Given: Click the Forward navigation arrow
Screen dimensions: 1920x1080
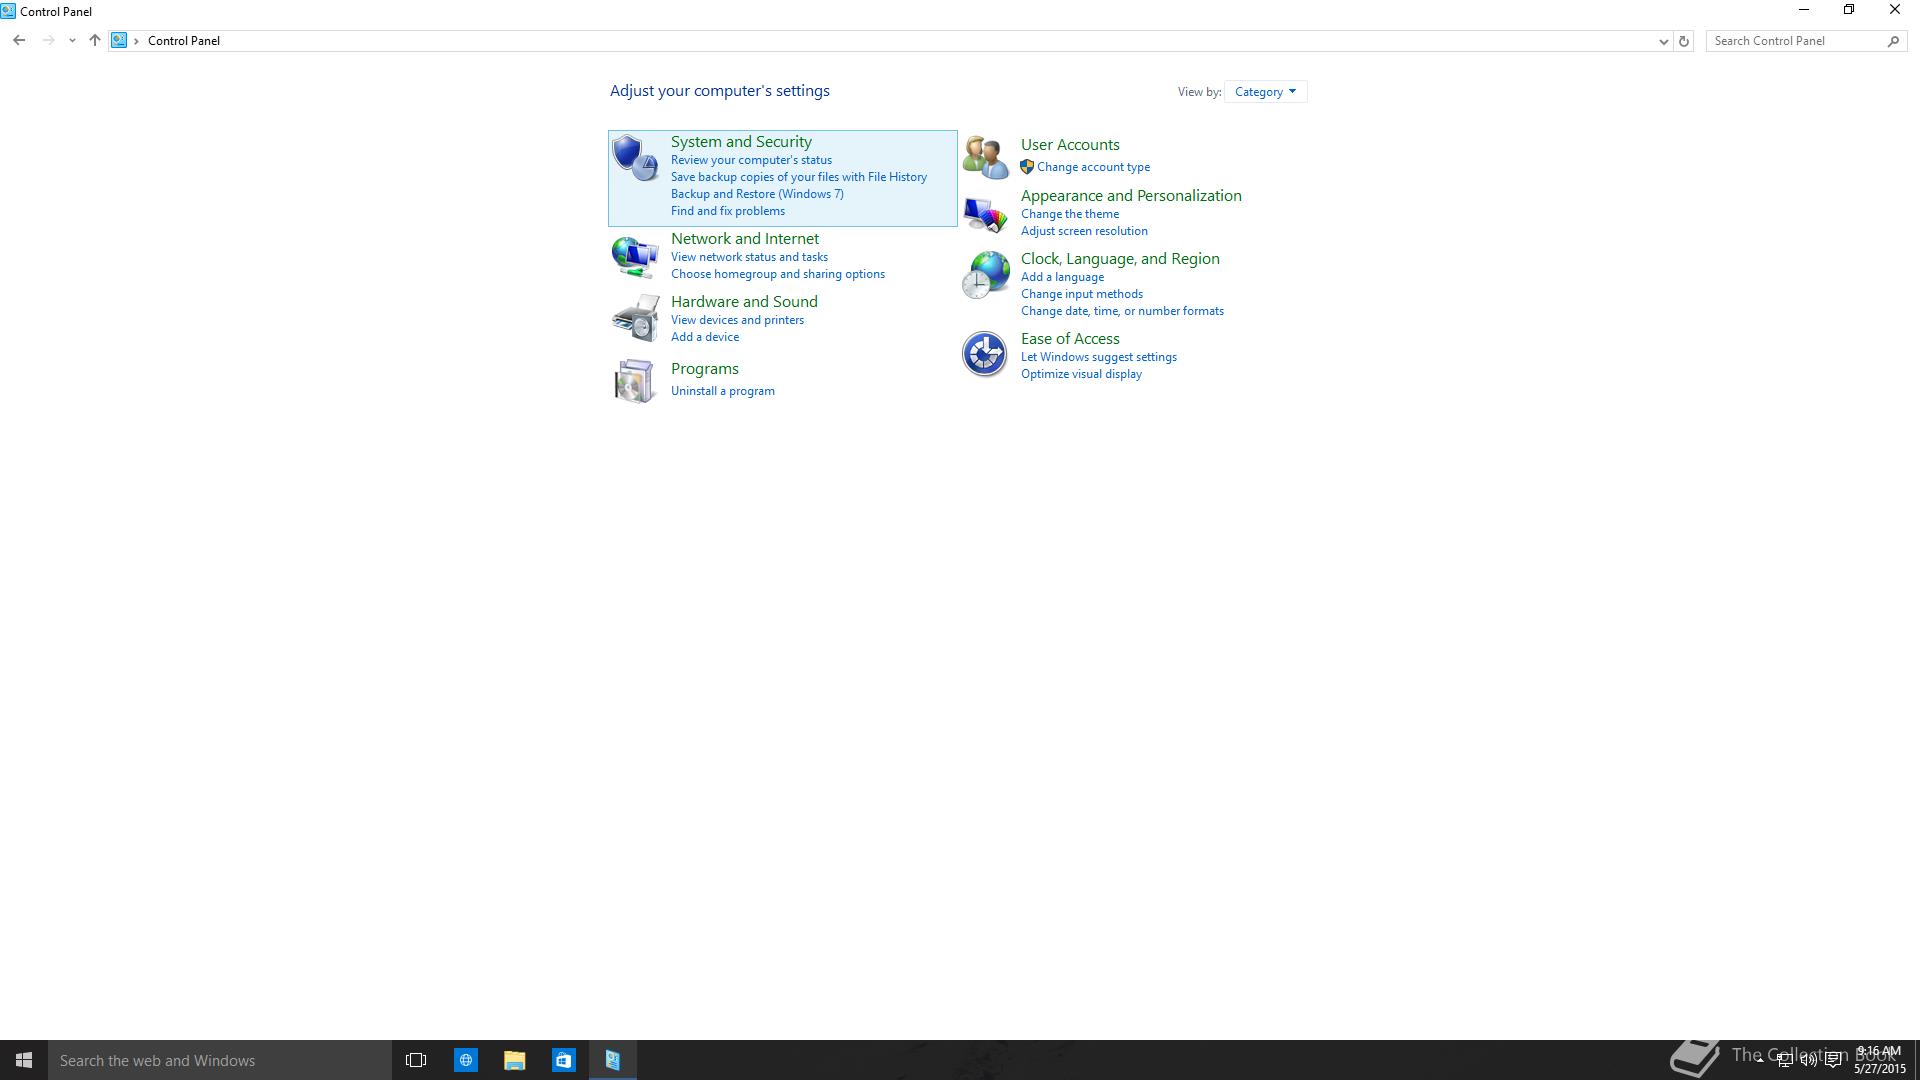Looking at the screenshot, I should click(x=48, y=41).
